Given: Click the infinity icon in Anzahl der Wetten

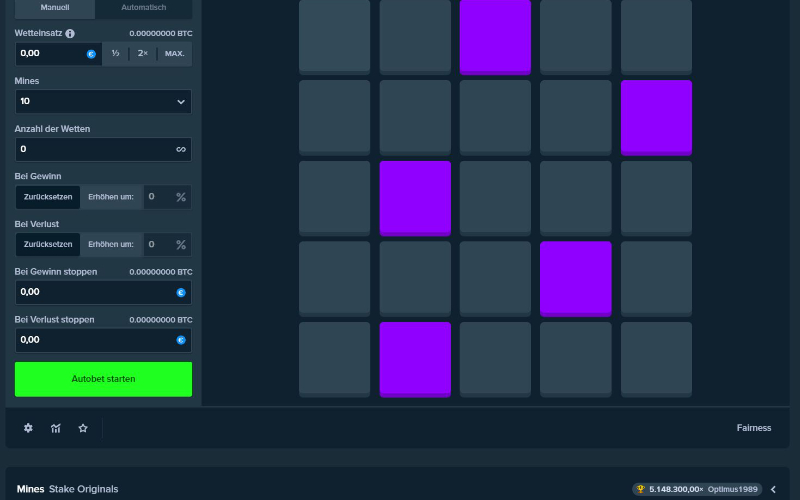Looking at the screenshot, I should coord(181,149).
